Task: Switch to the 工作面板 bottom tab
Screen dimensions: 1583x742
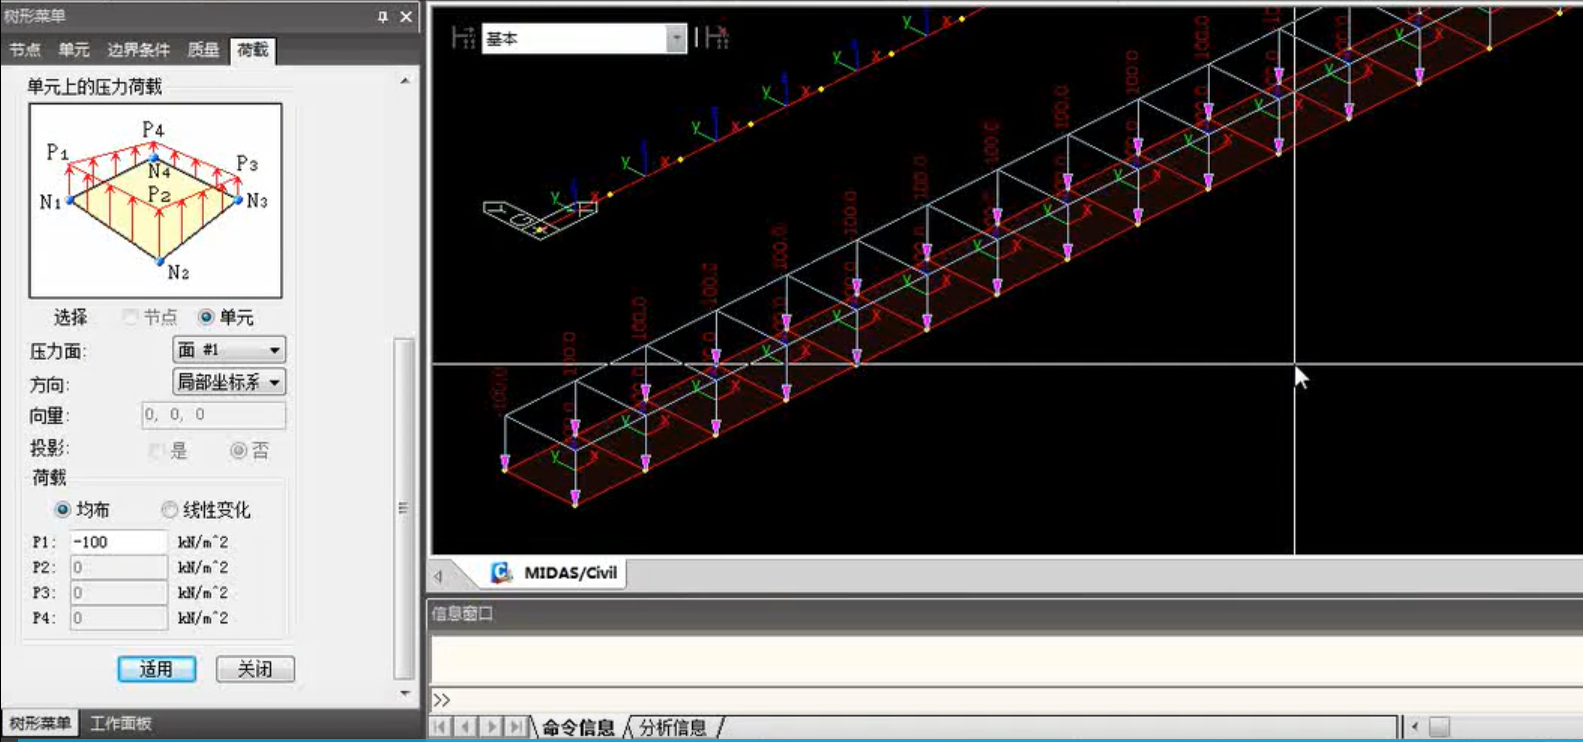Action: point(121,723)
